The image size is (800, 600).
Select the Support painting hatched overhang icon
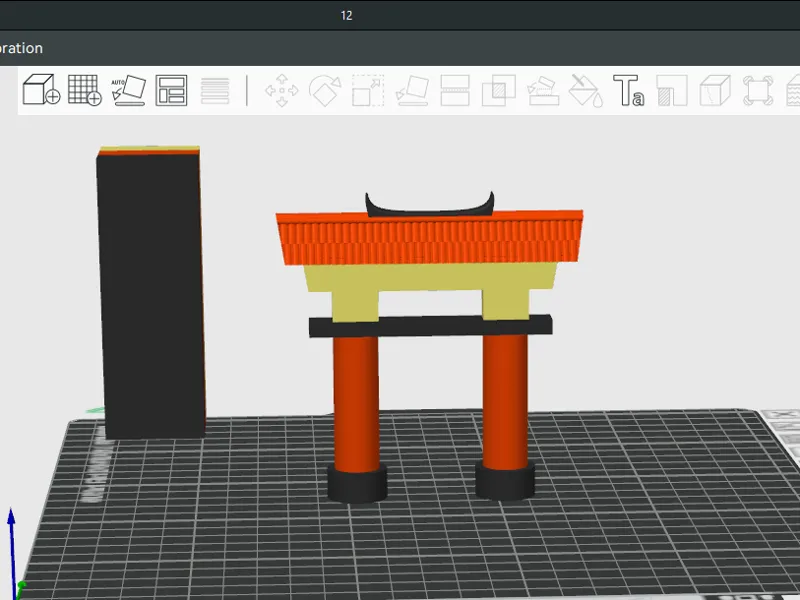tap(672, 90)
